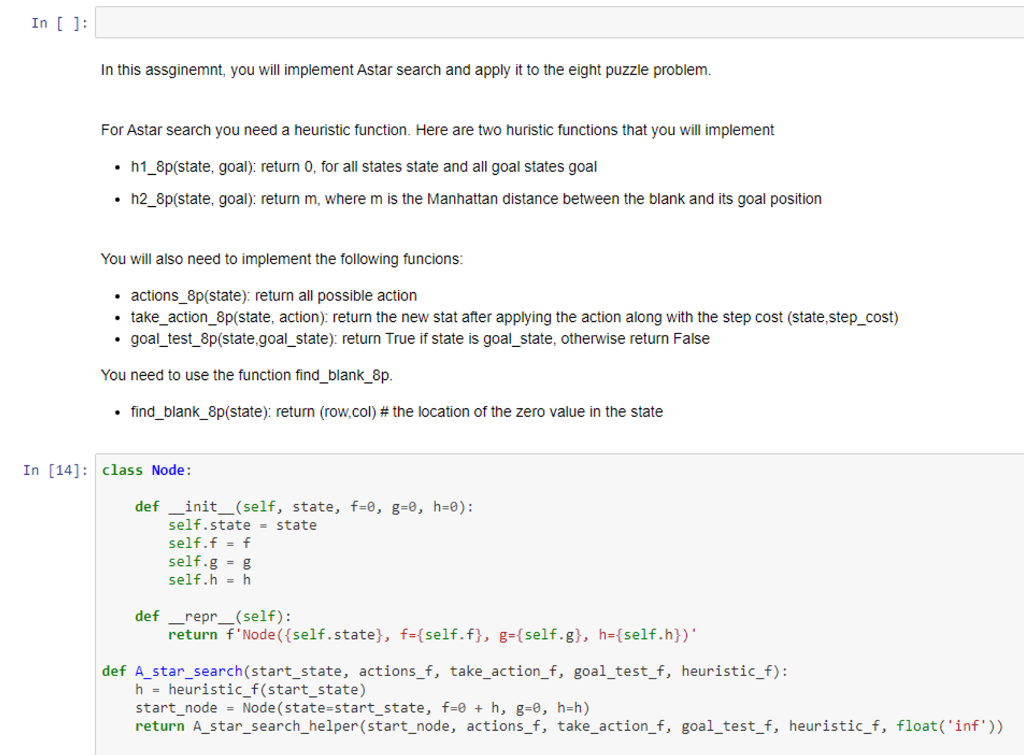Click the 'def __repr__(self):' code line

pyautogui.click(x=214, y=617)
